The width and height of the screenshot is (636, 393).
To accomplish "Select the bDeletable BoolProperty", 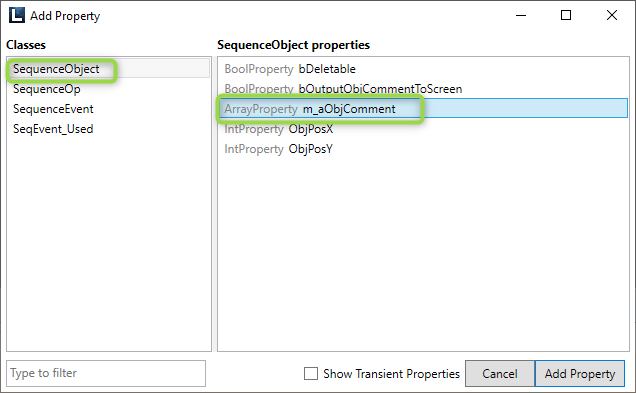I will click(x=423, y=69).
